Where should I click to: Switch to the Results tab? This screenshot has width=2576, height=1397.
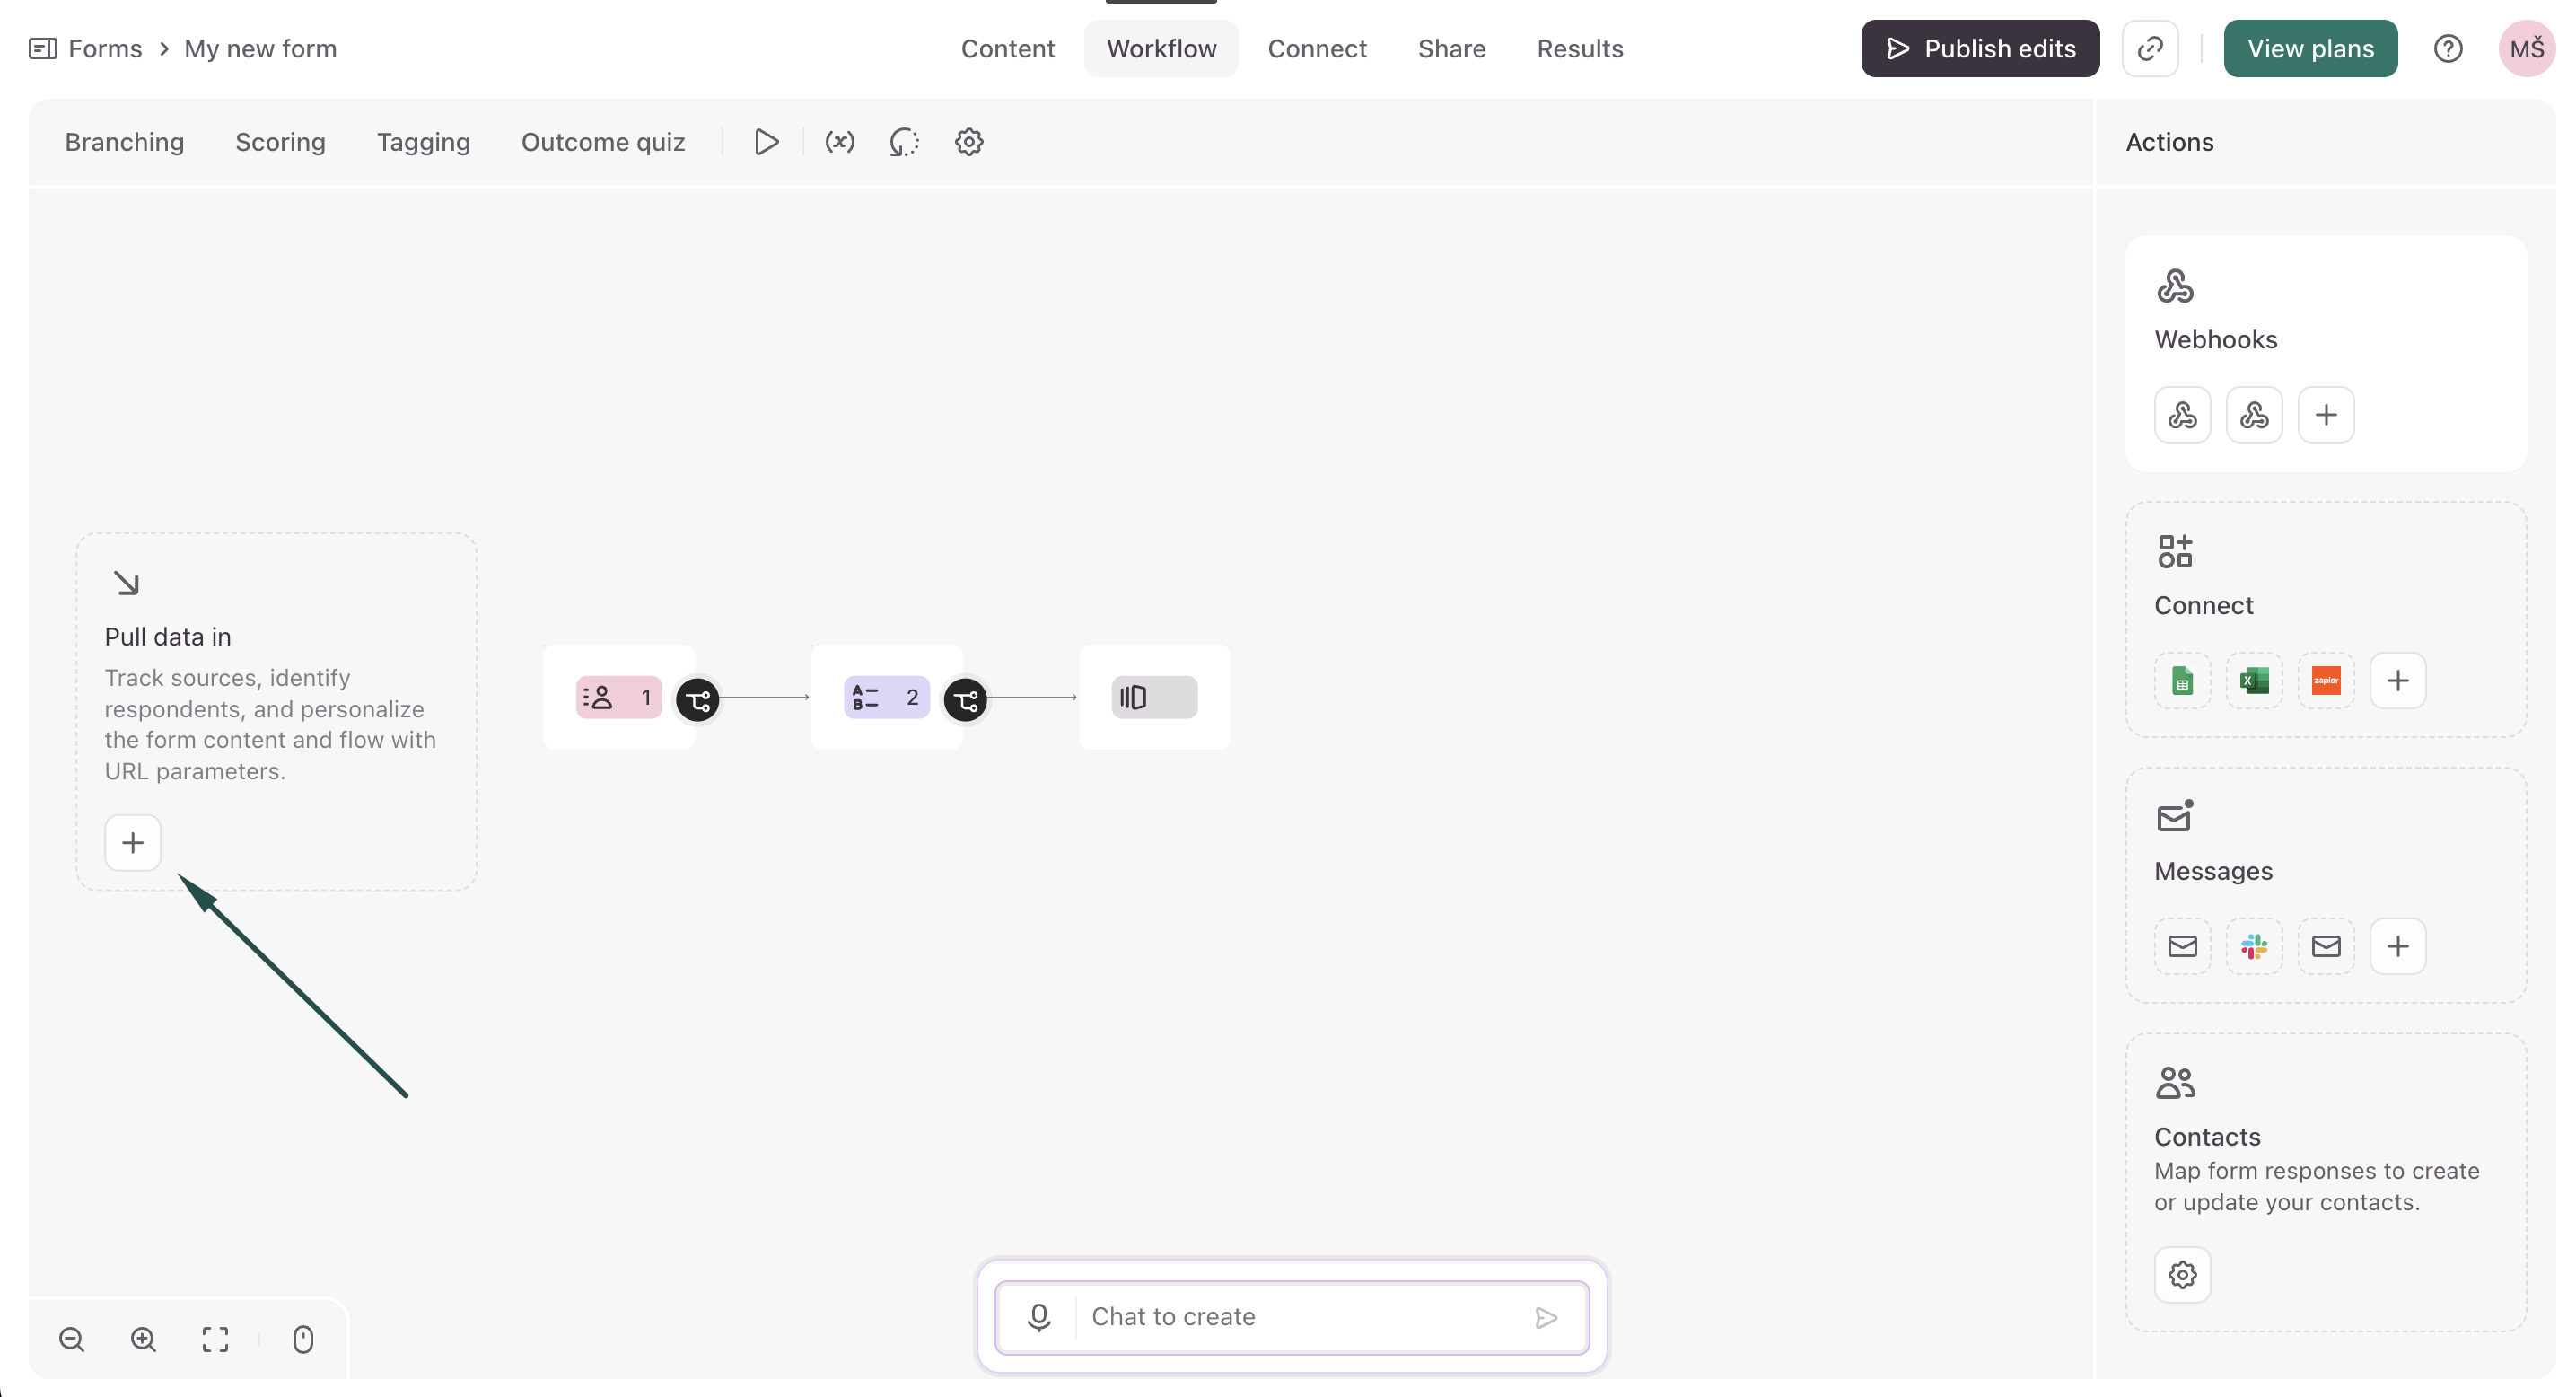[x=1579, y=48]
